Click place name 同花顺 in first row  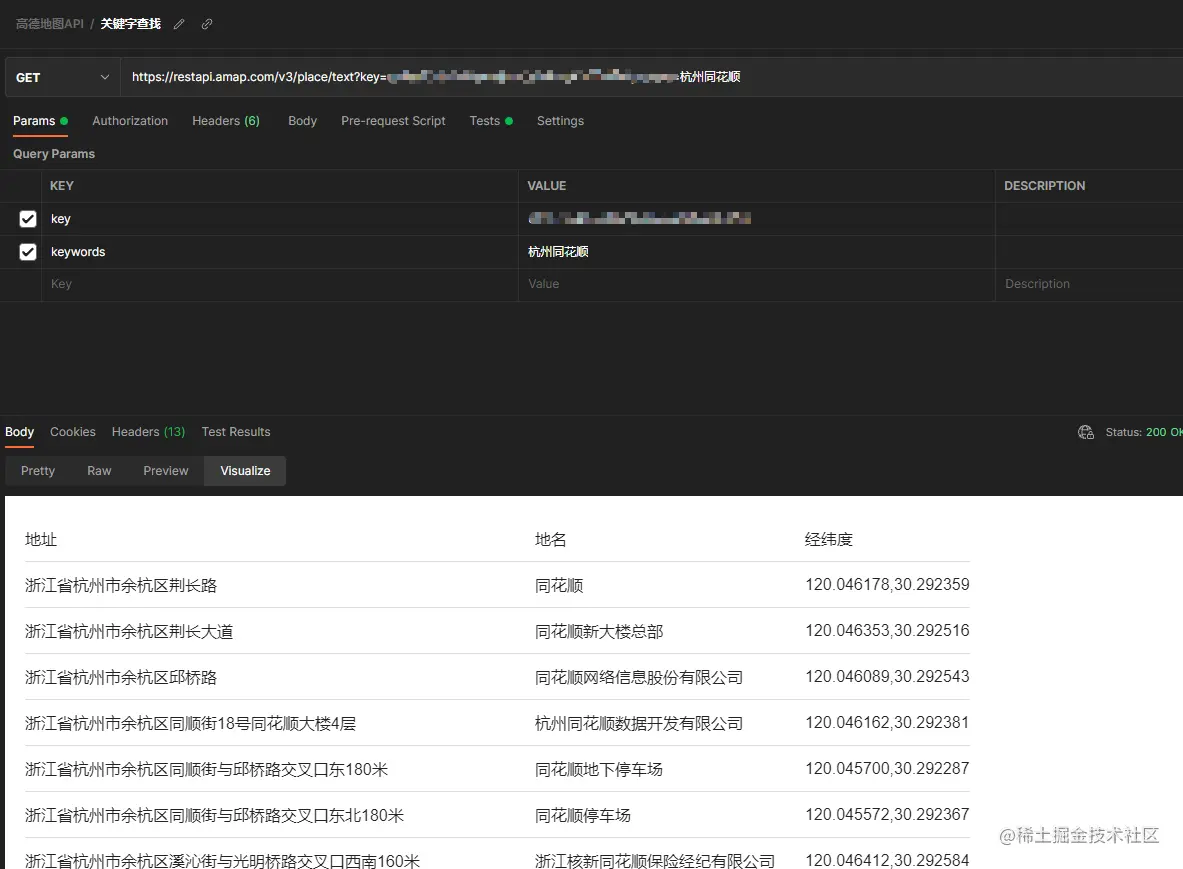coord(559,585)
